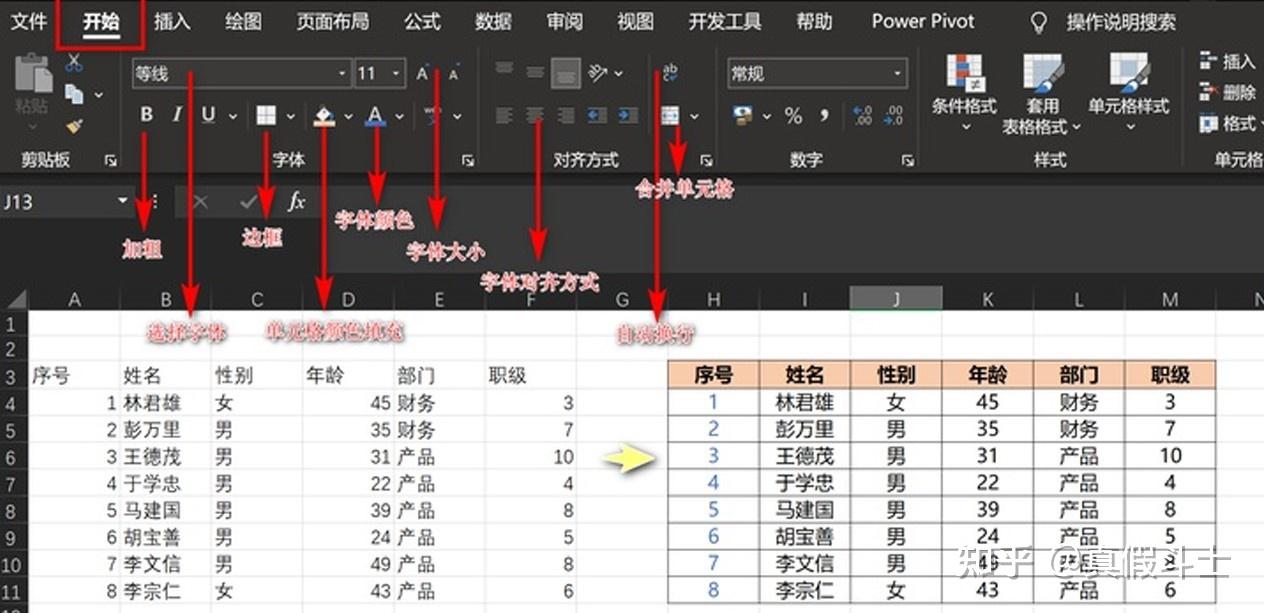
Task: Decrease decimal places
Action: tap(893, 116)
